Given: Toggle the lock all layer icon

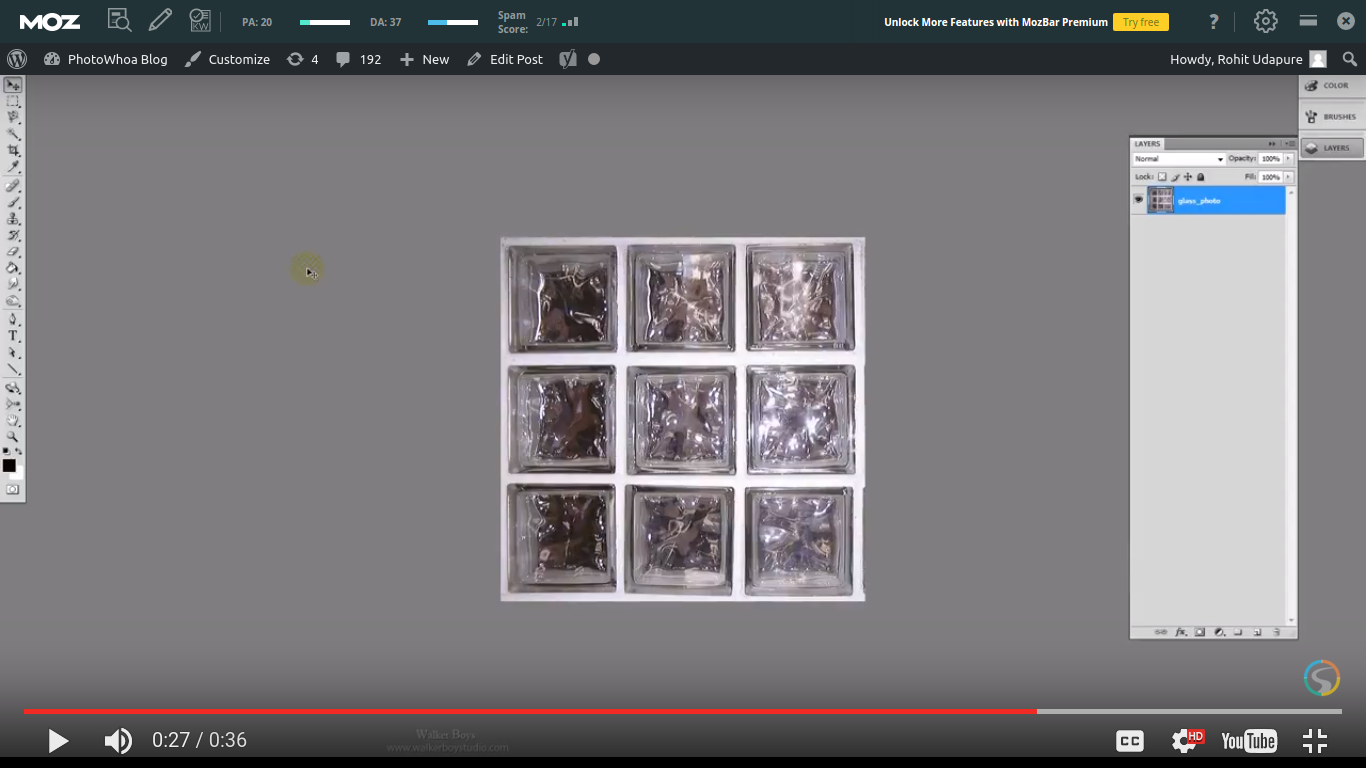Looking at the screenshot, I should click(1201, 177).
